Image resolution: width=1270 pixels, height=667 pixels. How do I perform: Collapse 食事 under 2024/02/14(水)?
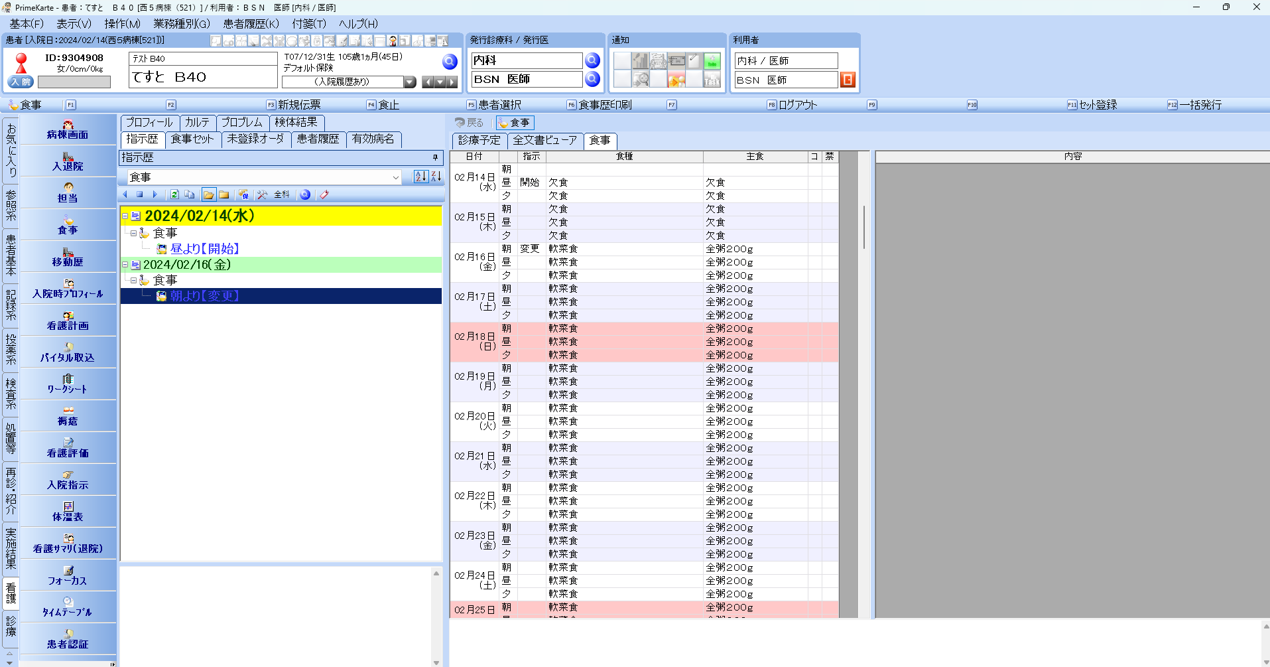133,233
